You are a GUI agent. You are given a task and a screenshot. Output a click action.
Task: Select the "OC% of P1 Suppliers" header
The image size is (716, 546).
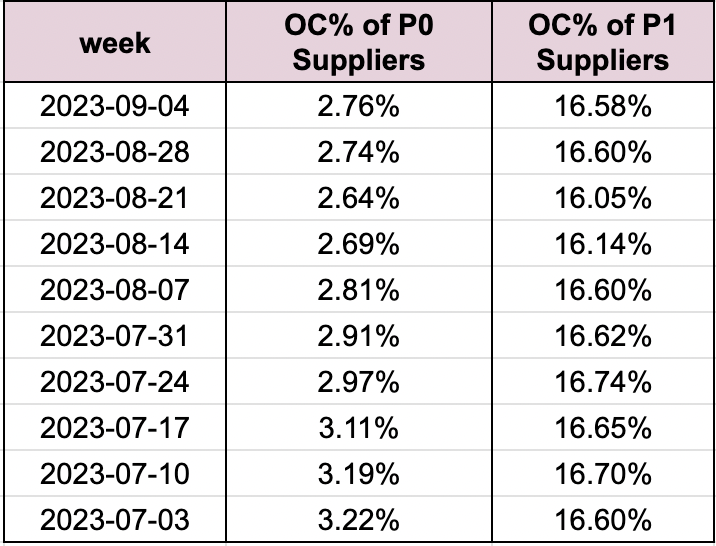601,43
